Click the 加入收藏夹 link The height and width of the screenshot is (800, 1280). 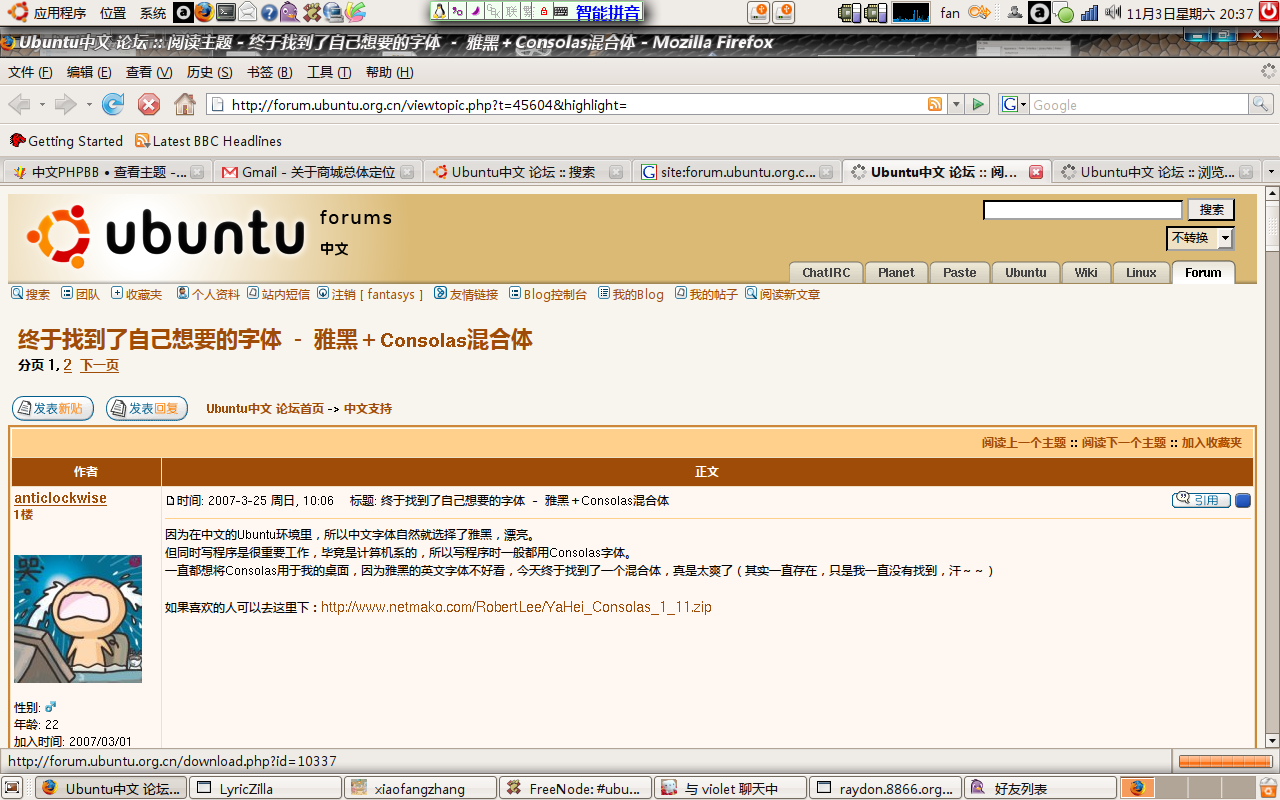click(x=1212, y=442)
